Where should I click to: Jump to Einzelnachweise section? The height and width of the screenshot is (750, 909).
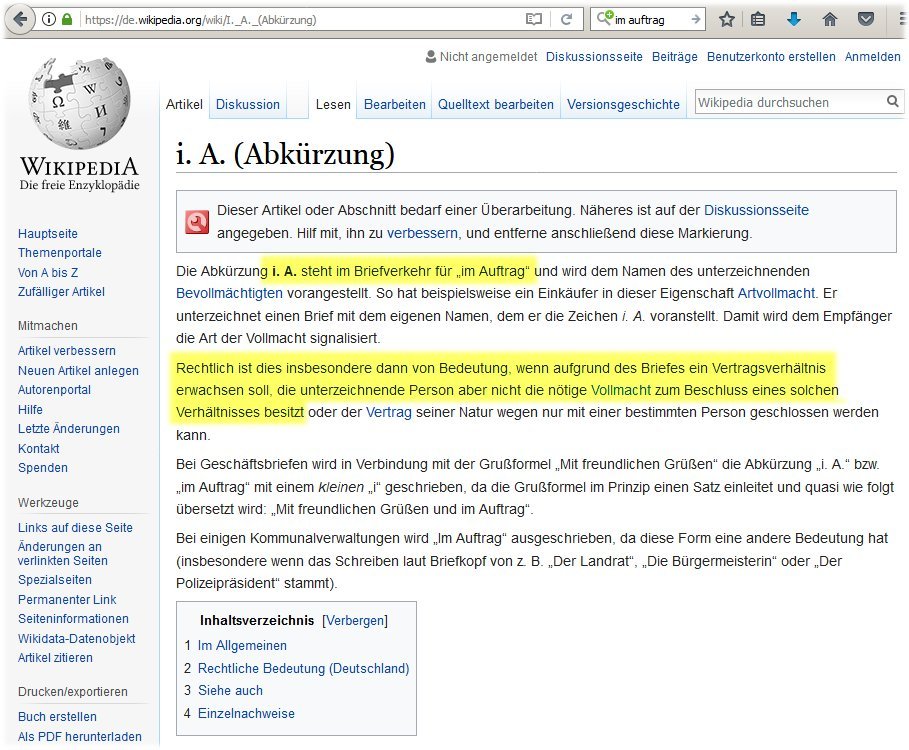pos(246,713)
